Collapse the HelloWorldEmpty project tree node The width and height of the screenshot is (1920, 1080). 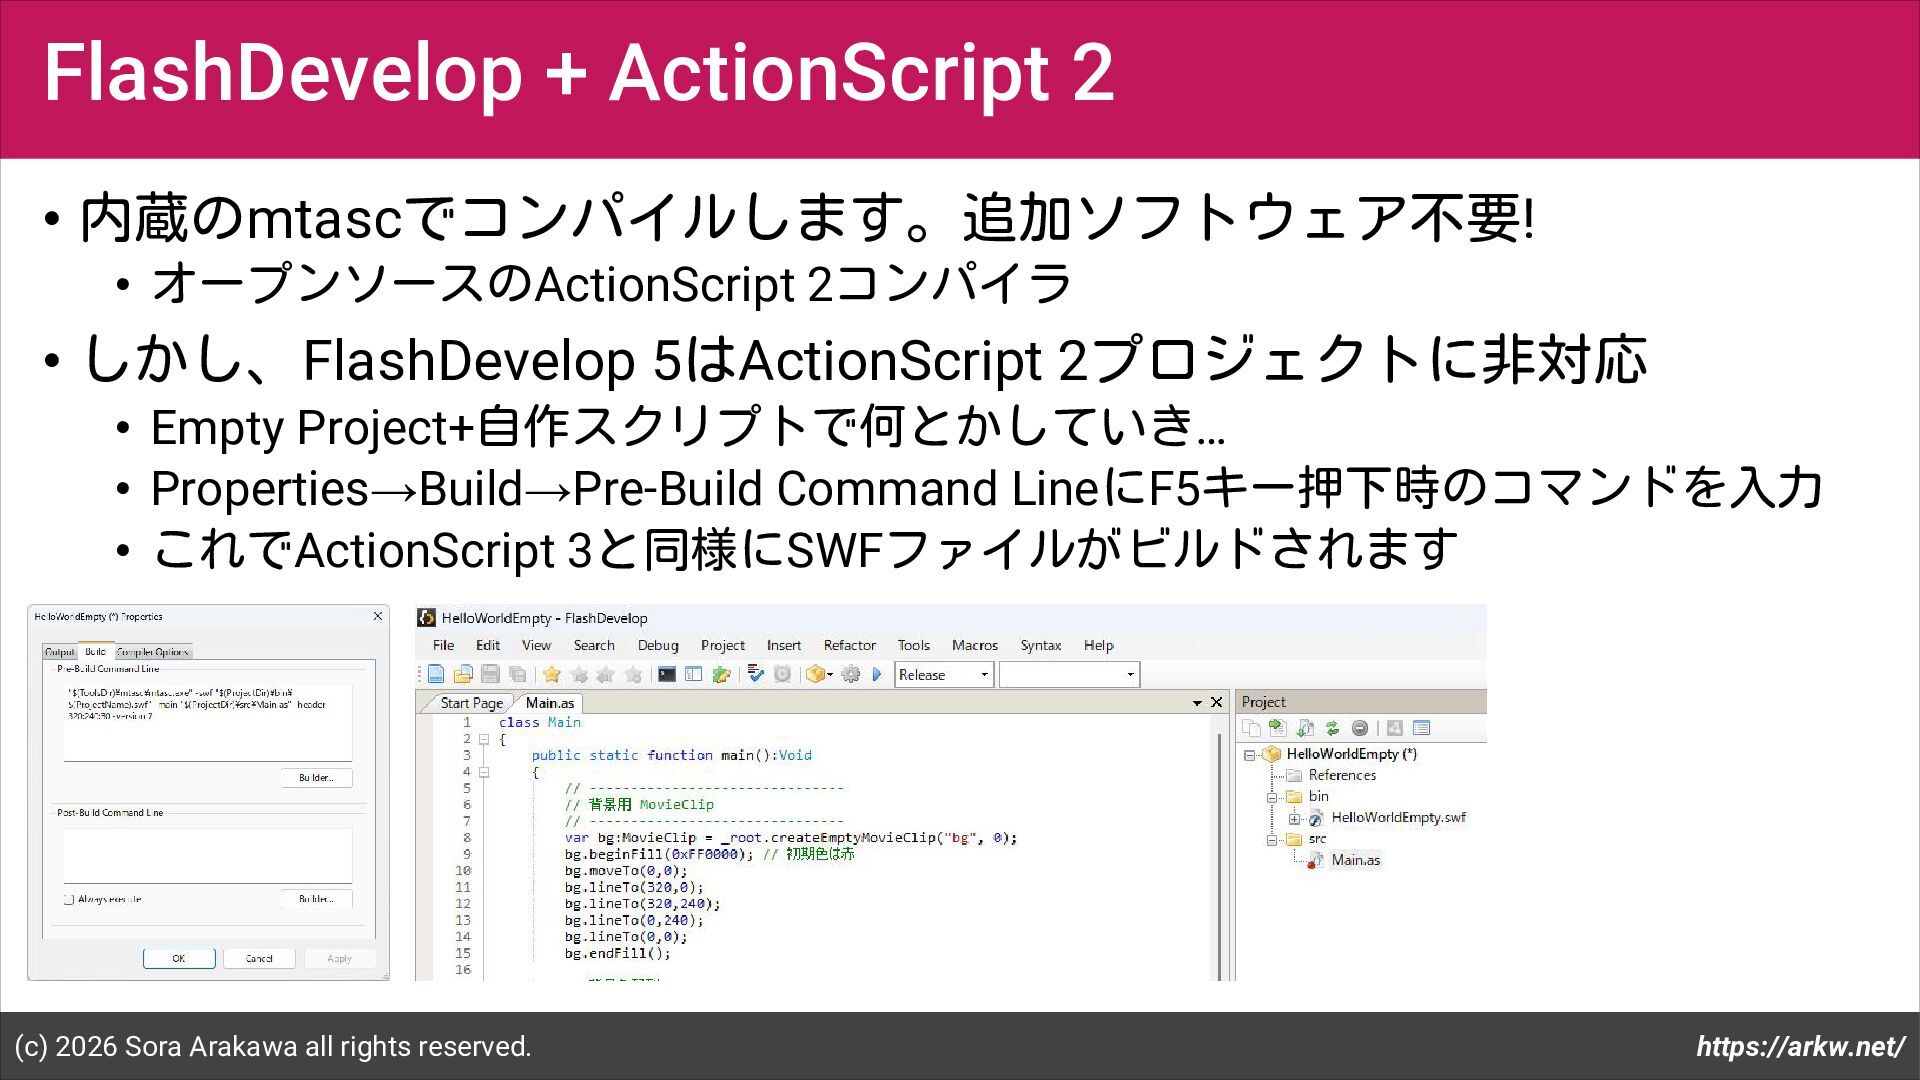point(1249,755)
